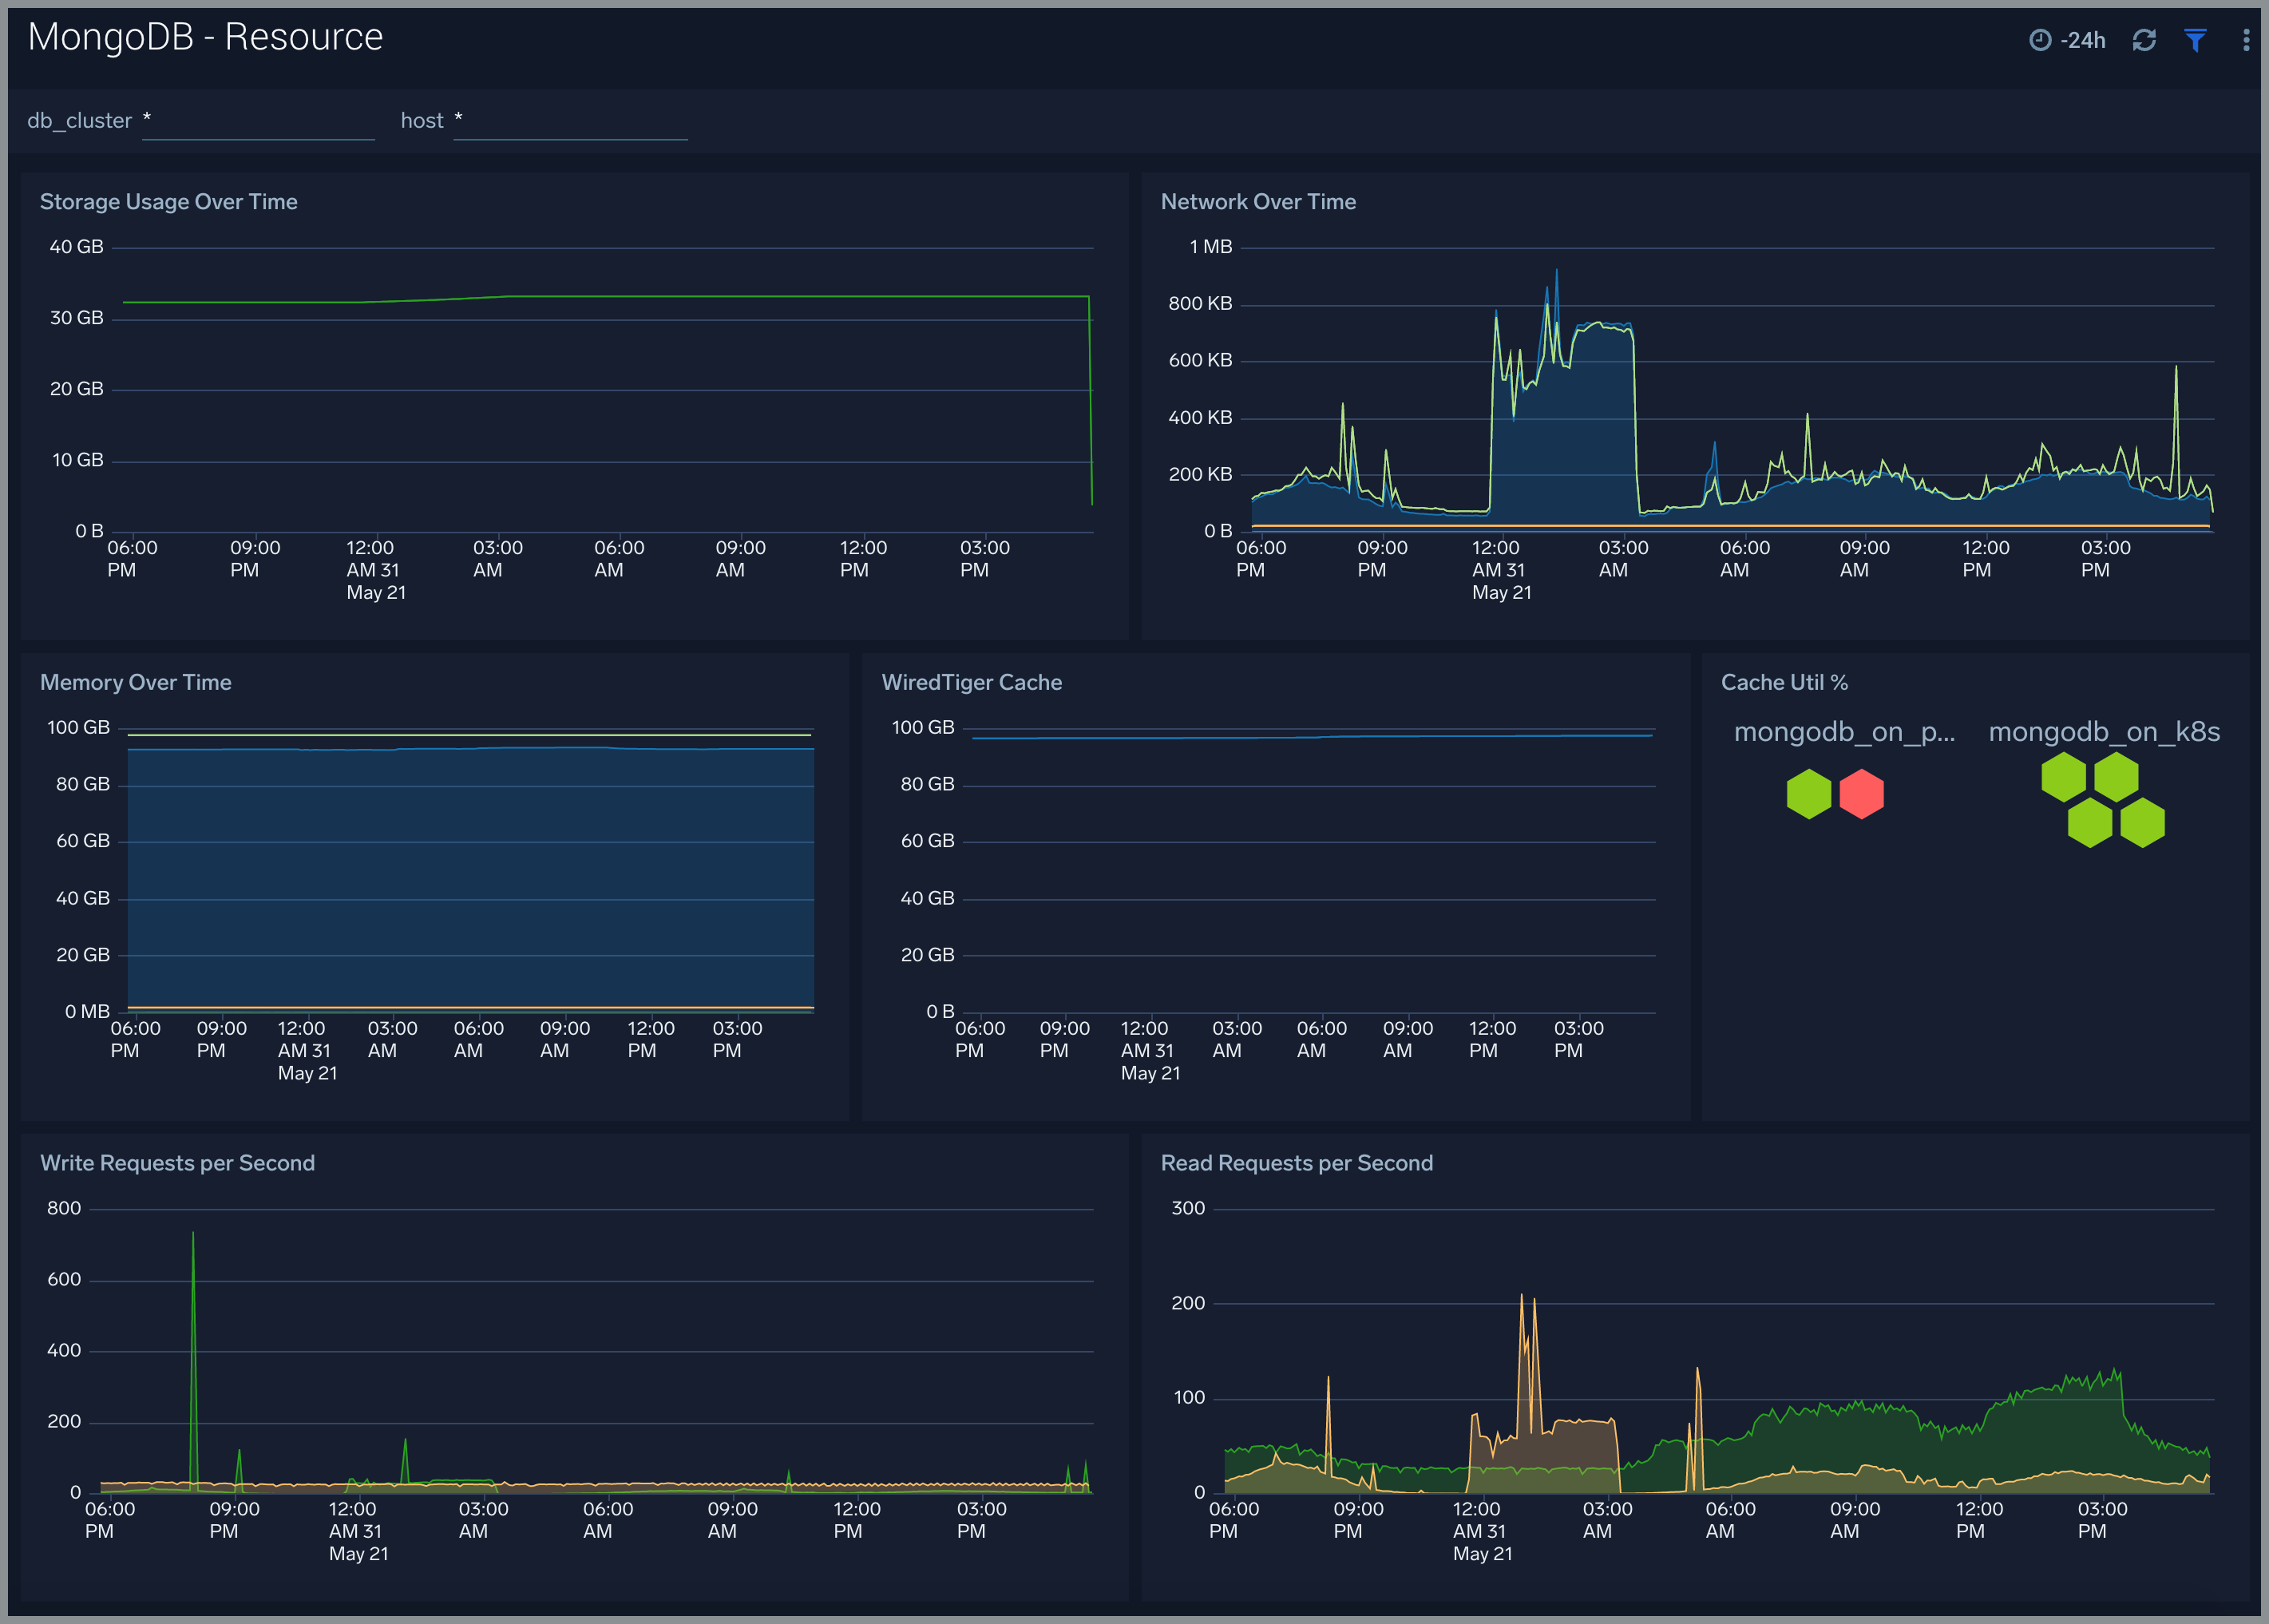
Task: Open the time range clock icon
Action: point(2039,40)
